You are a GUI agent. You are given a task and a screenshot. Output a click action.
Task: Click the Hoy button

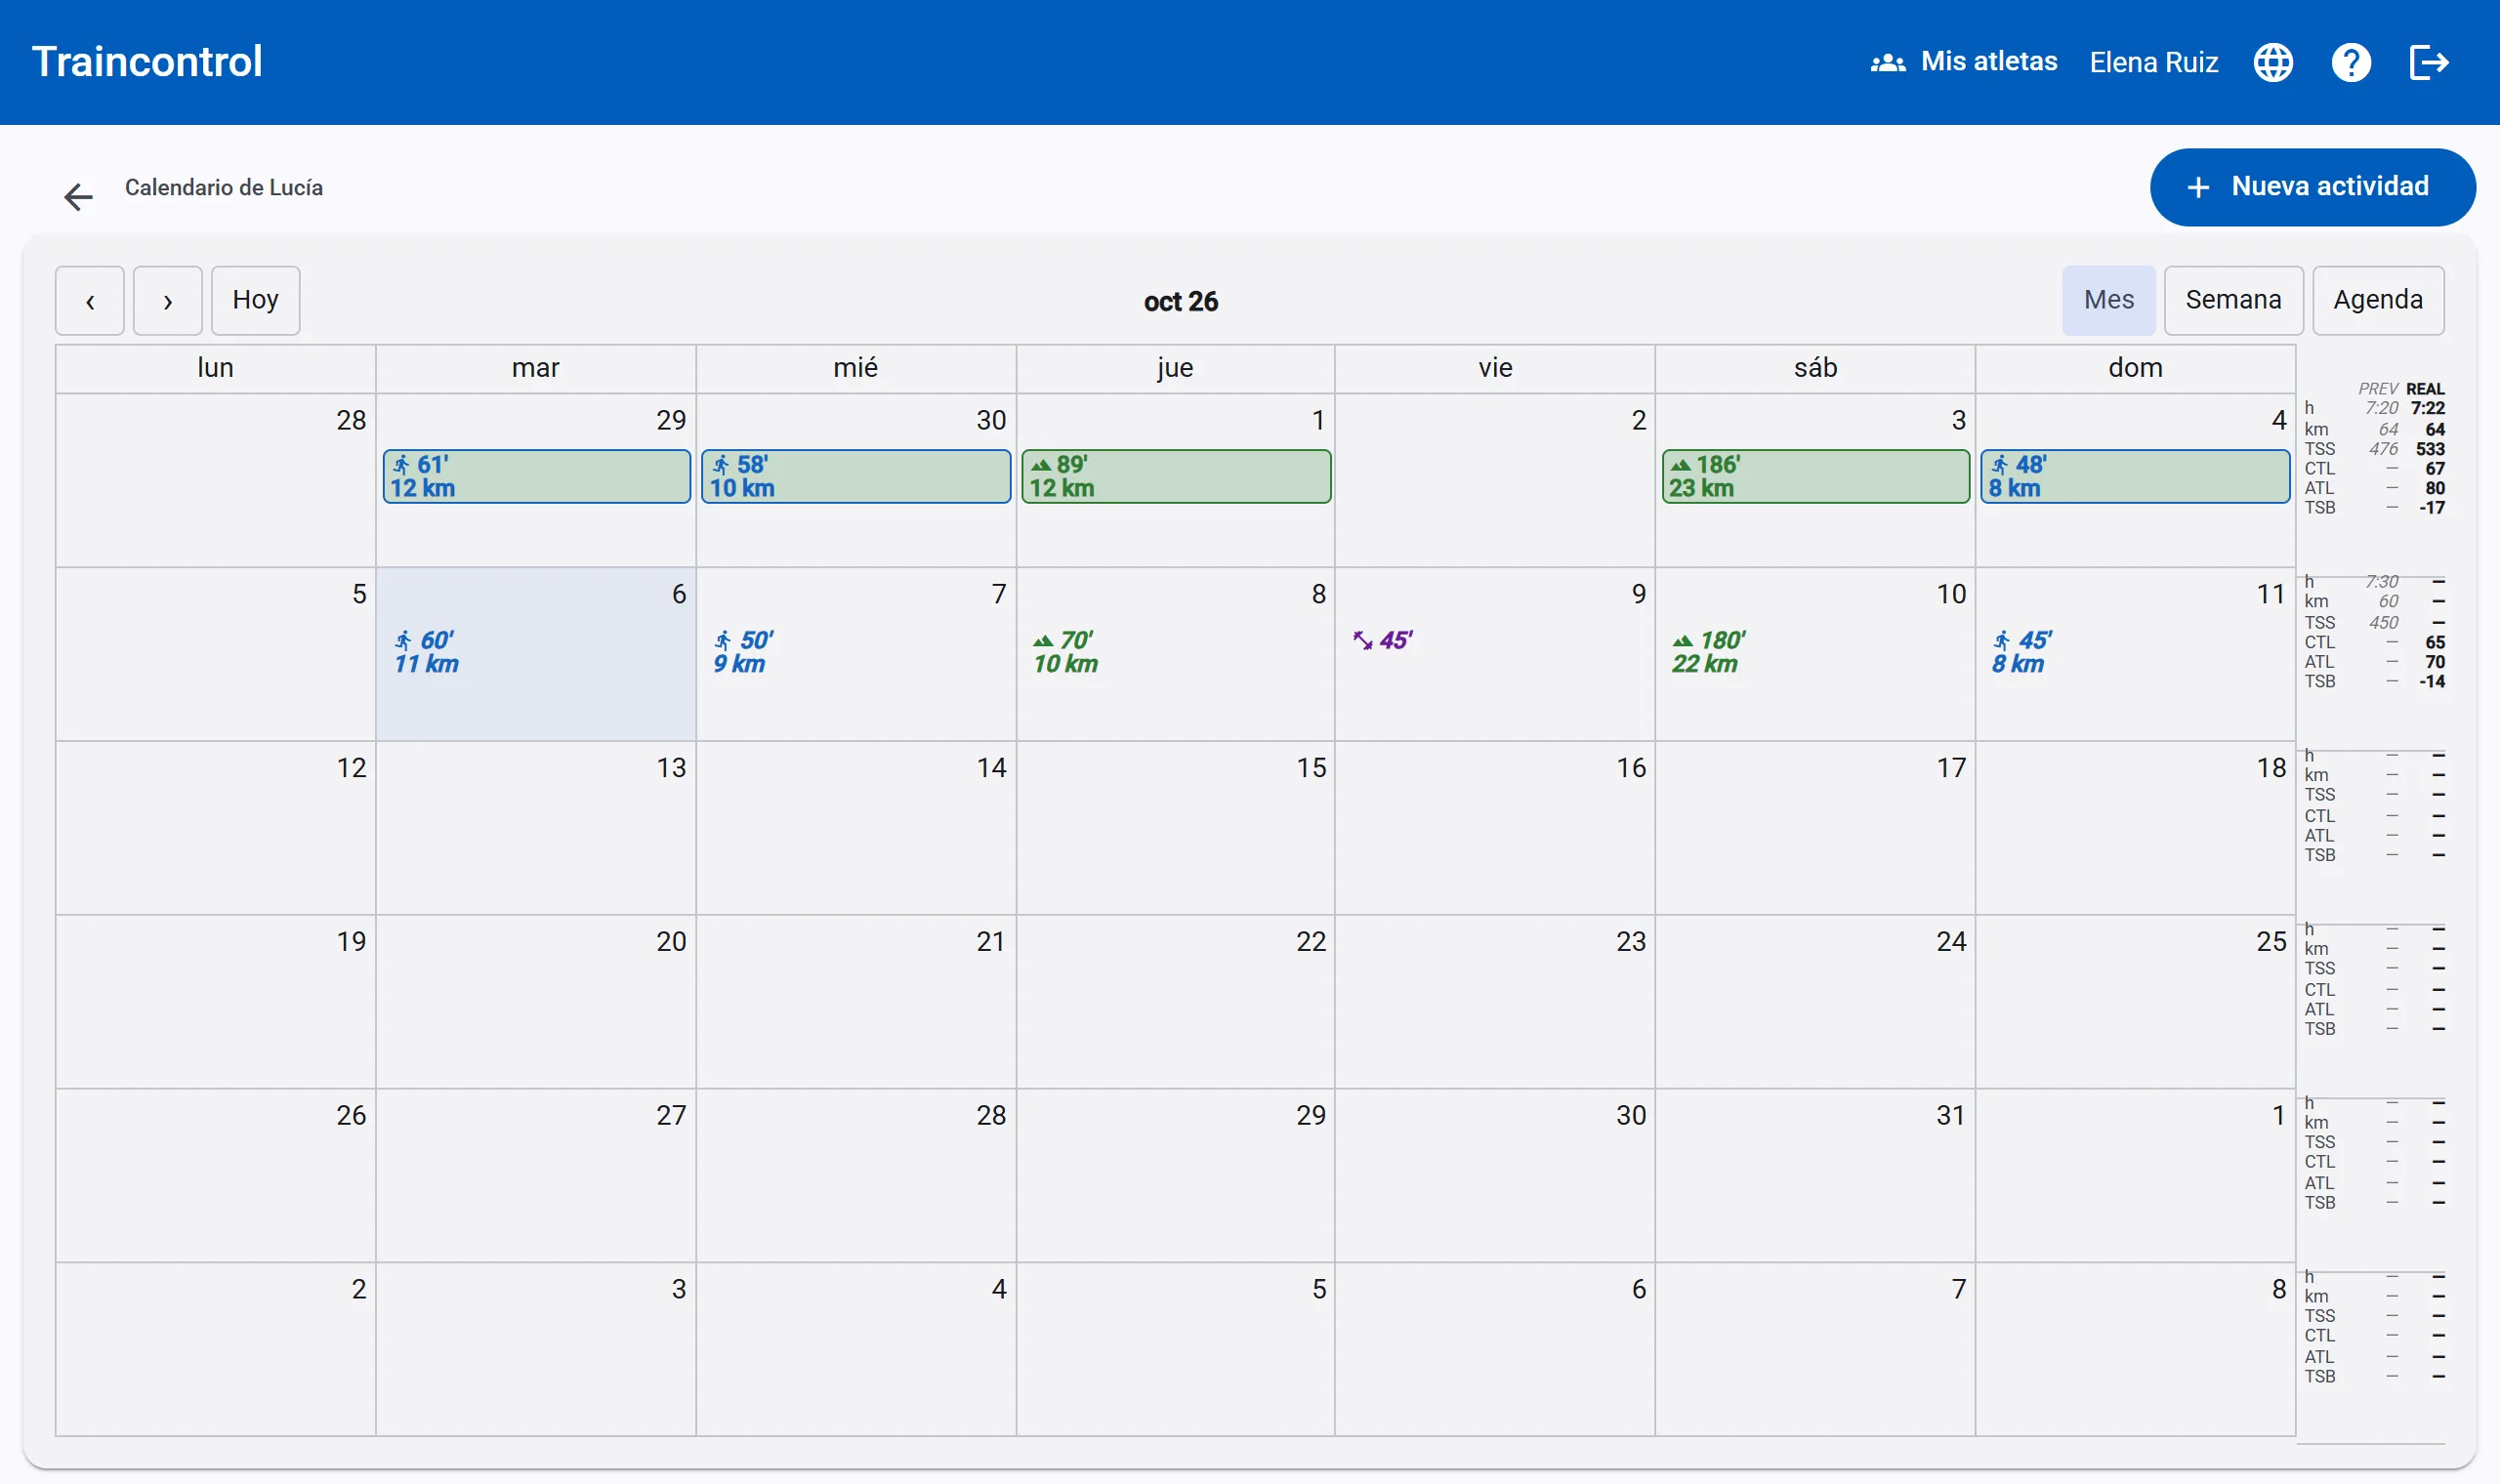click(x=256, y=300)
